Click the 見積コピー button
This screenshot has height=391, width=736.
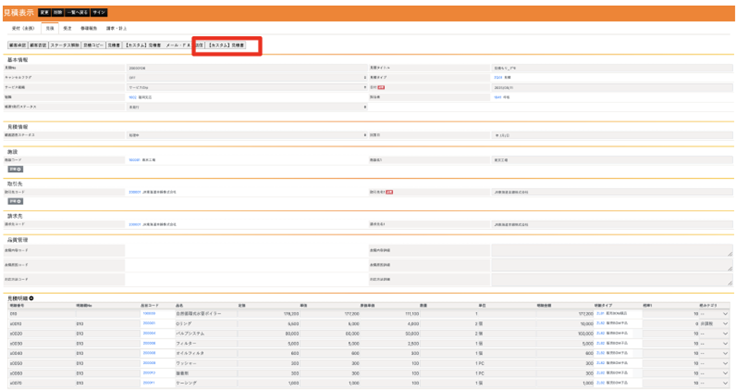[93, 45]
